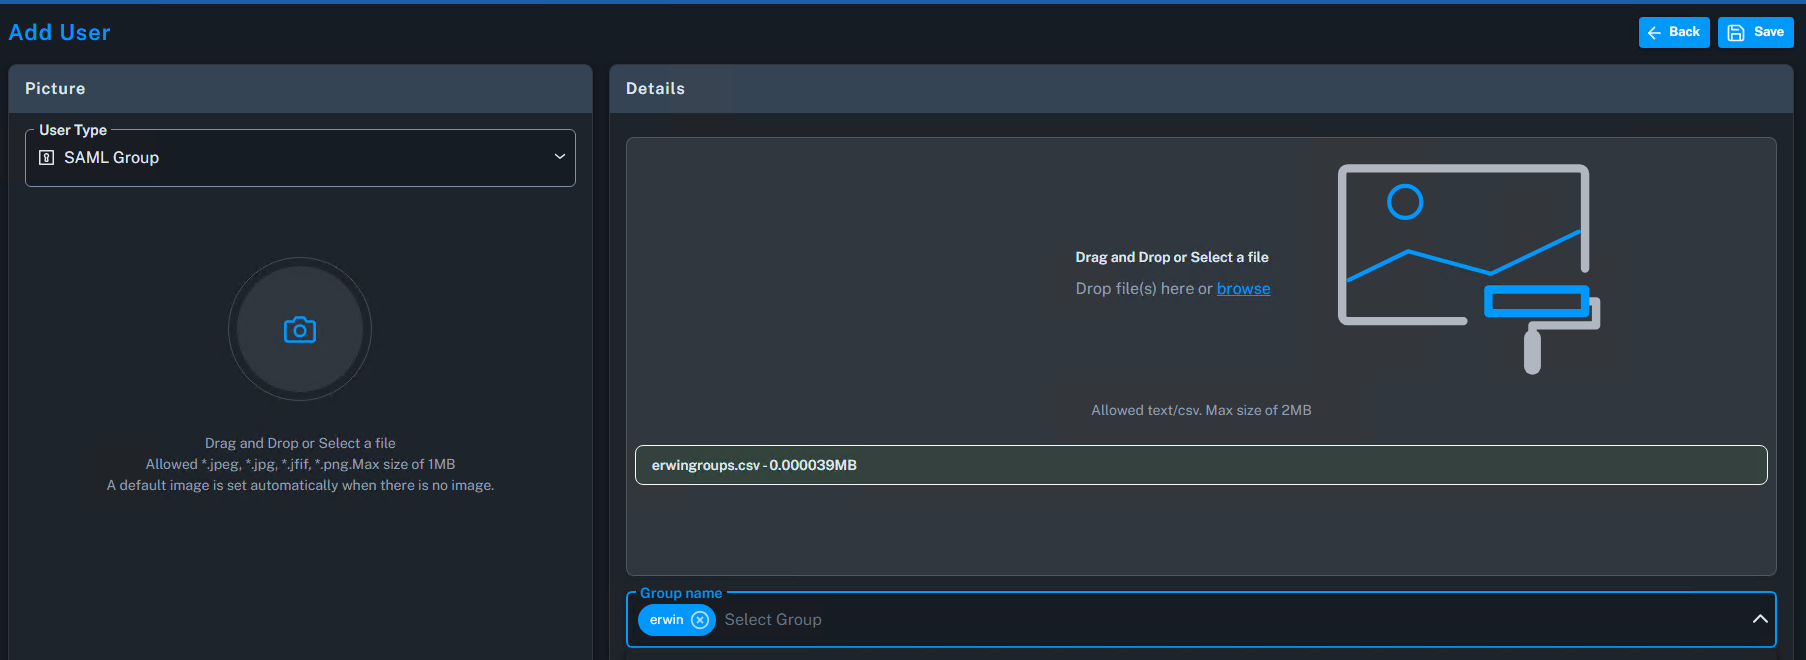Click the Save floppy disk icon
1806x660 pixels.
point(1736,33)
